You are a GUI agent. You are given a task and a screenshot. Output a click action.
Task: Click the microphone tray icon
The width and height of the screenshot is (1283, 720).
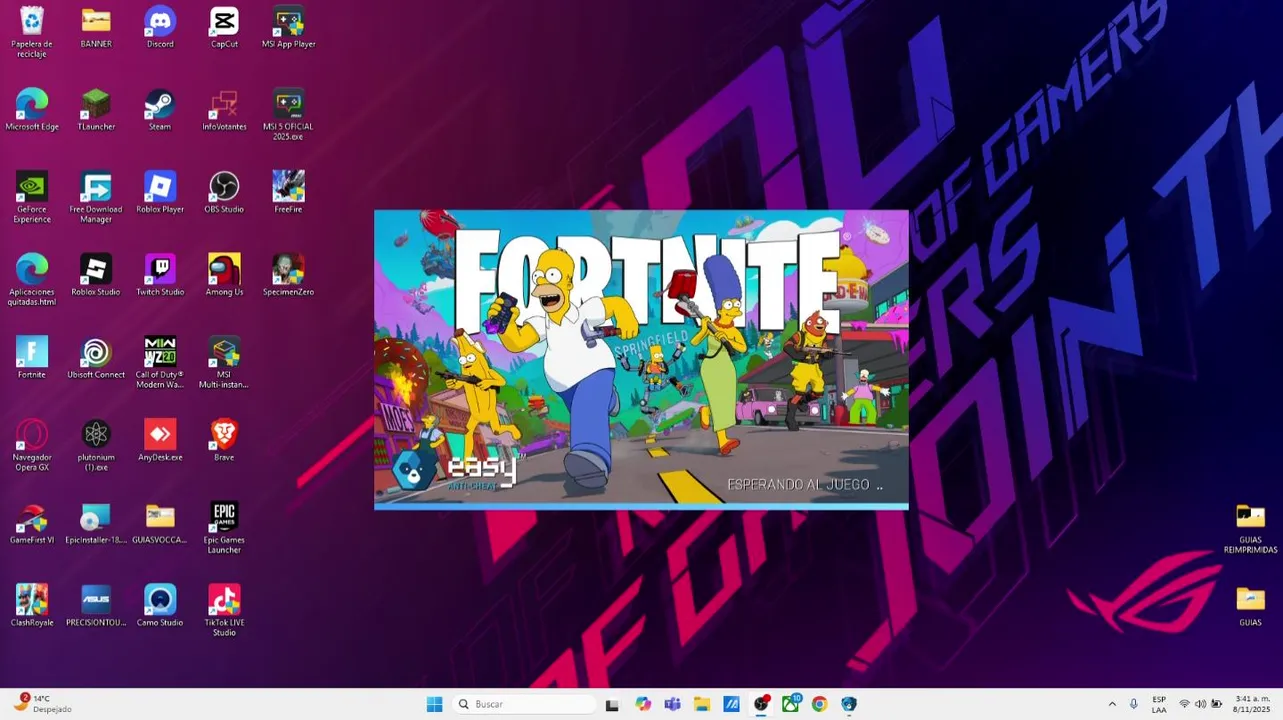click(x=1133, y=704)
